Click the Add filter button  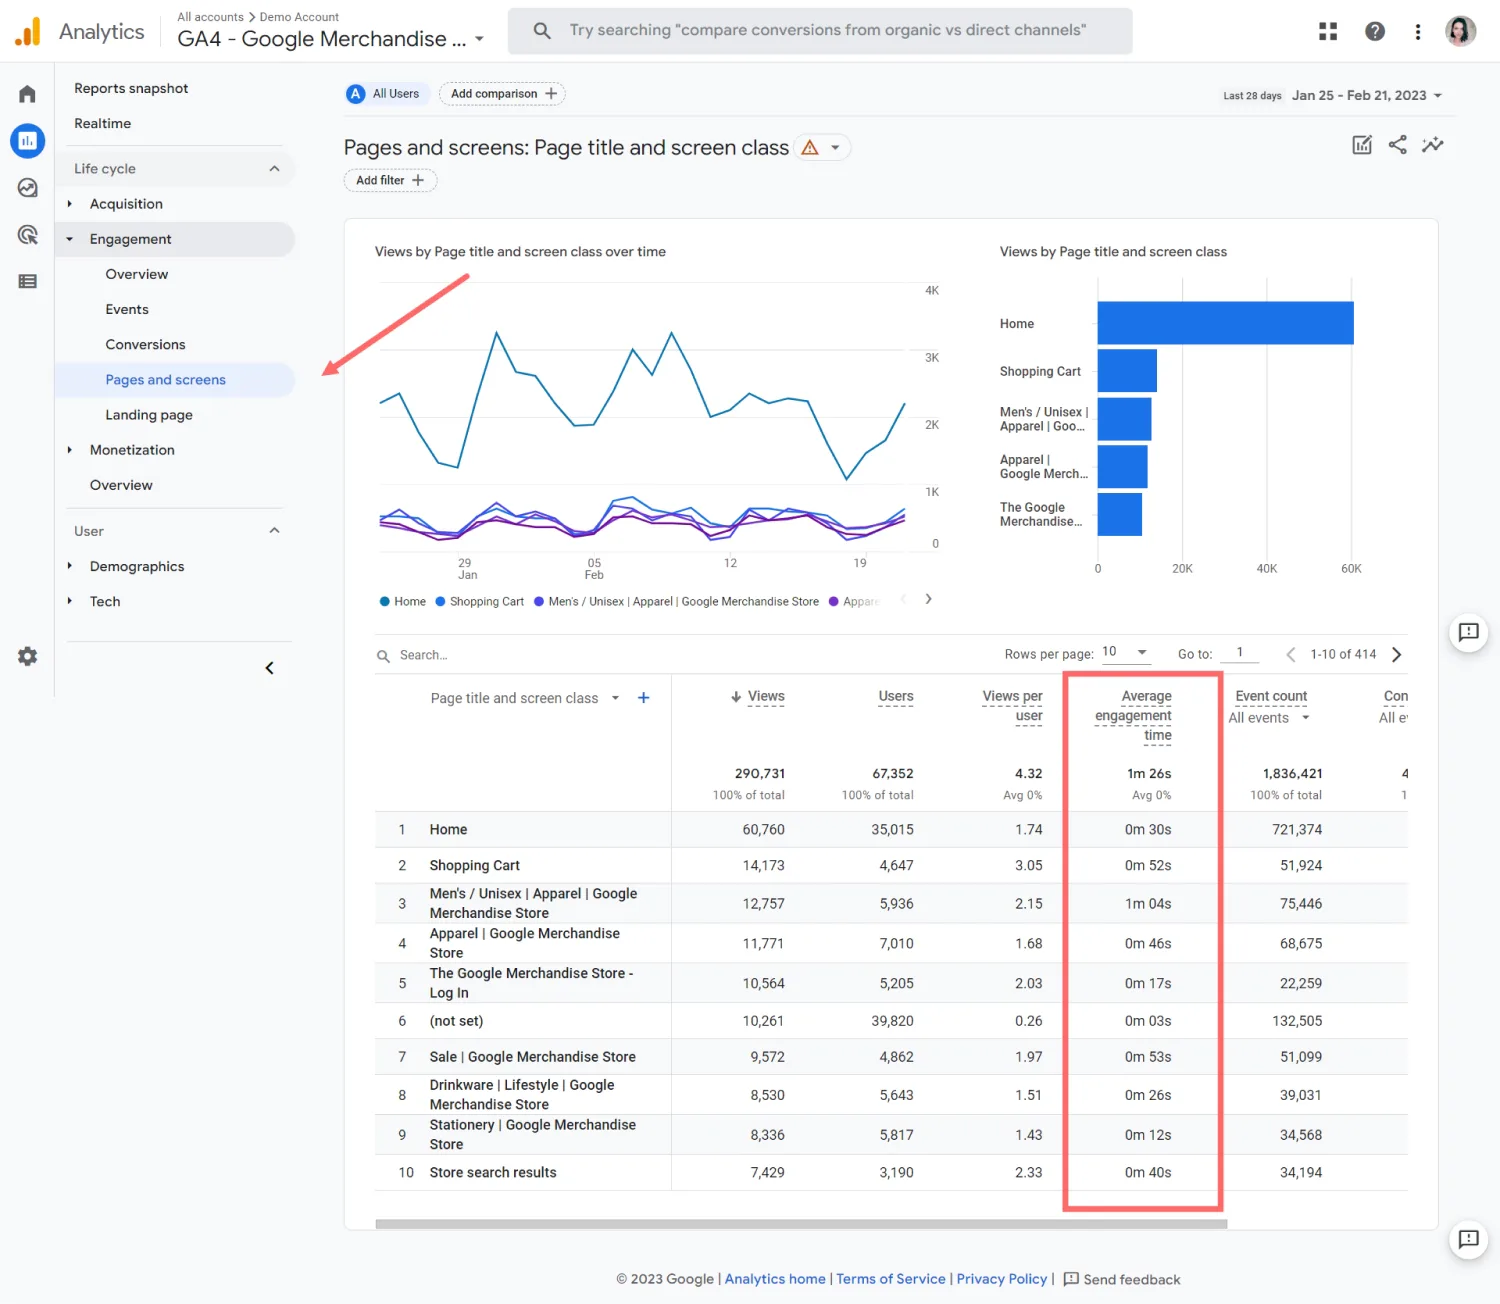click(x=390, y=181)
